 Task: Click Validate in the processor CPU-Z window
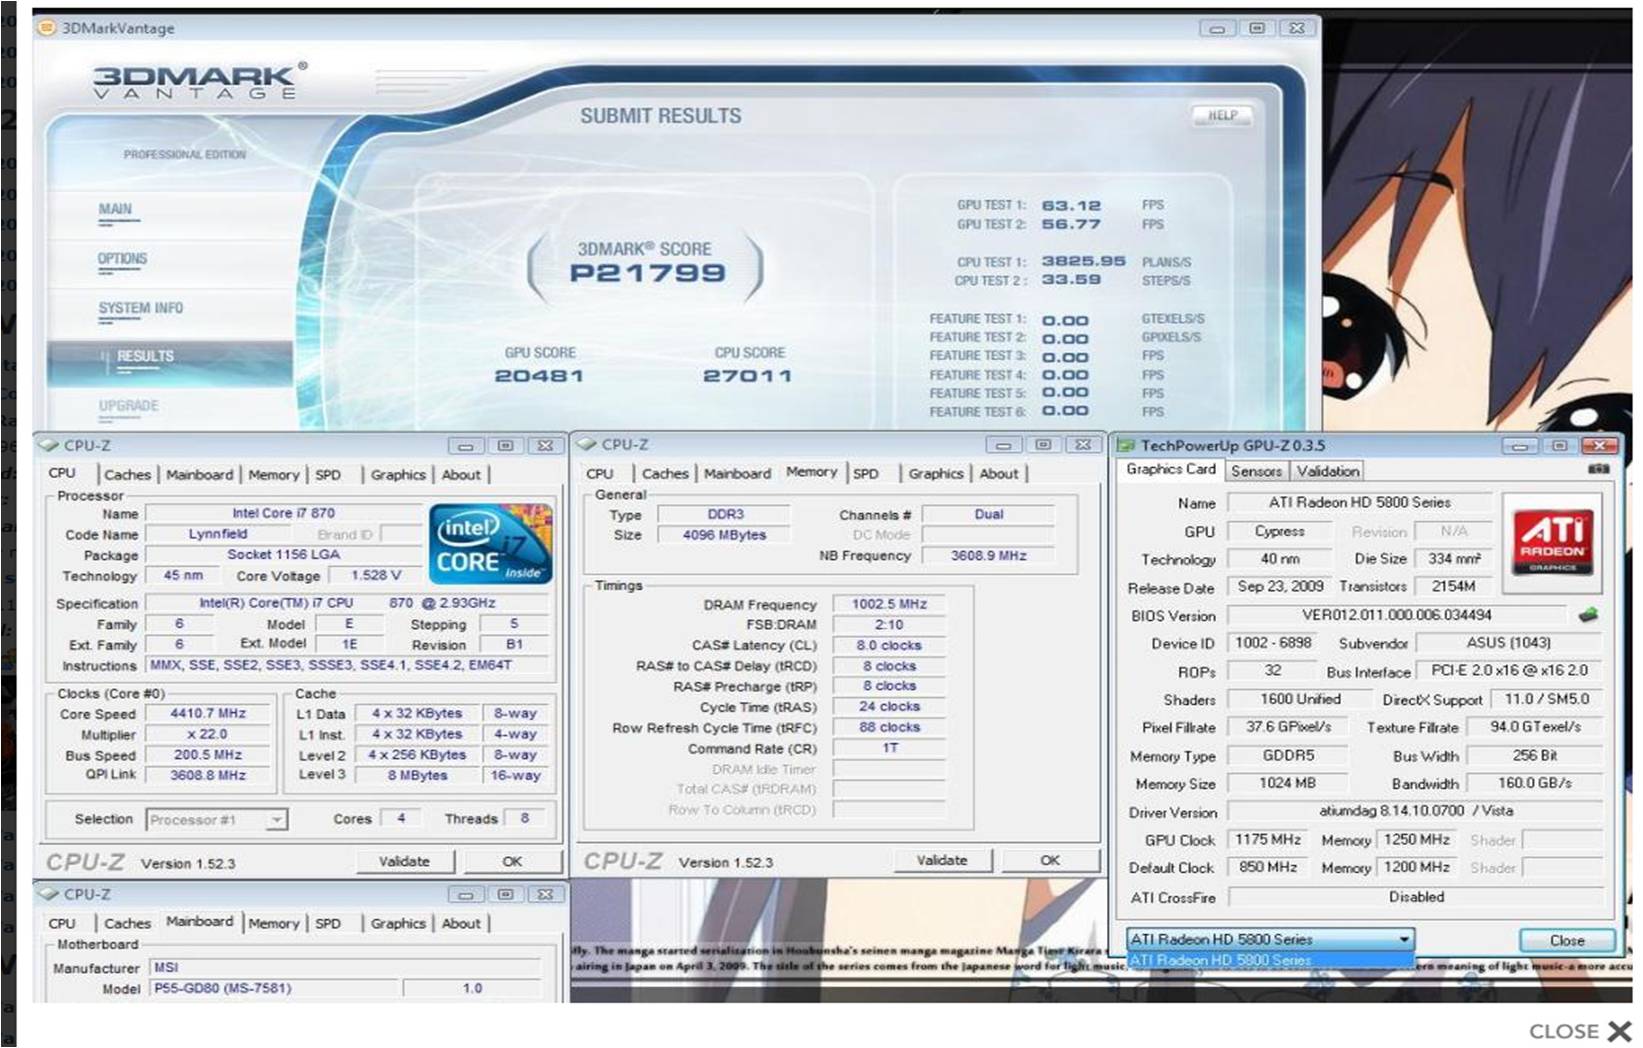[x=404, y=861]
